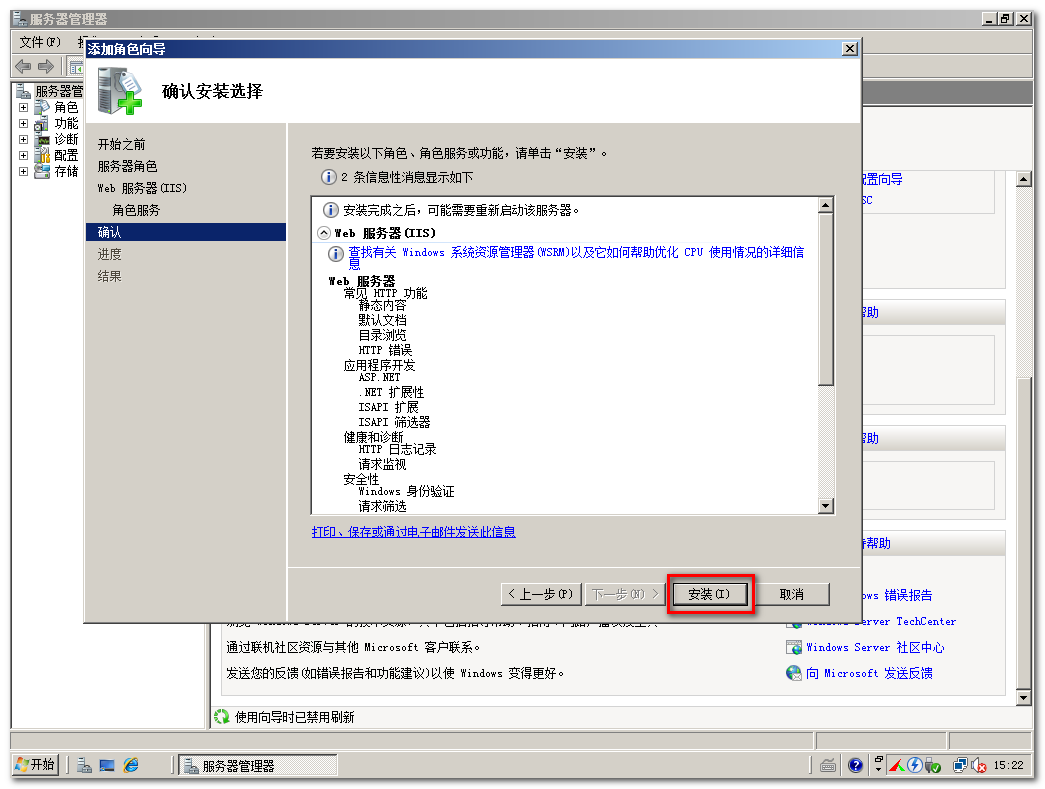
Task: Click the globe icon beside 向 Microsoft 发送反馈
Action: (x=794, y=673)
